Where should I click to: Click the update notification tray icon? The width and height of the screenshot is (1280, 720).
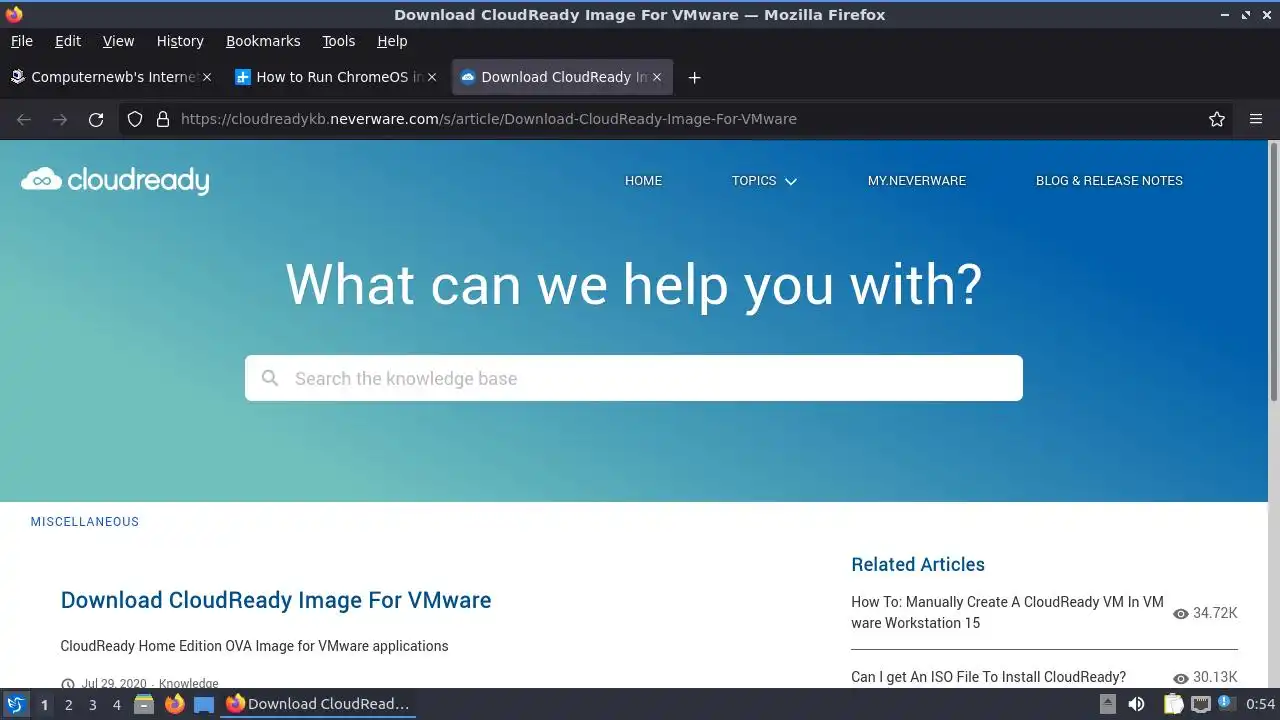(x=1225, y=703)
